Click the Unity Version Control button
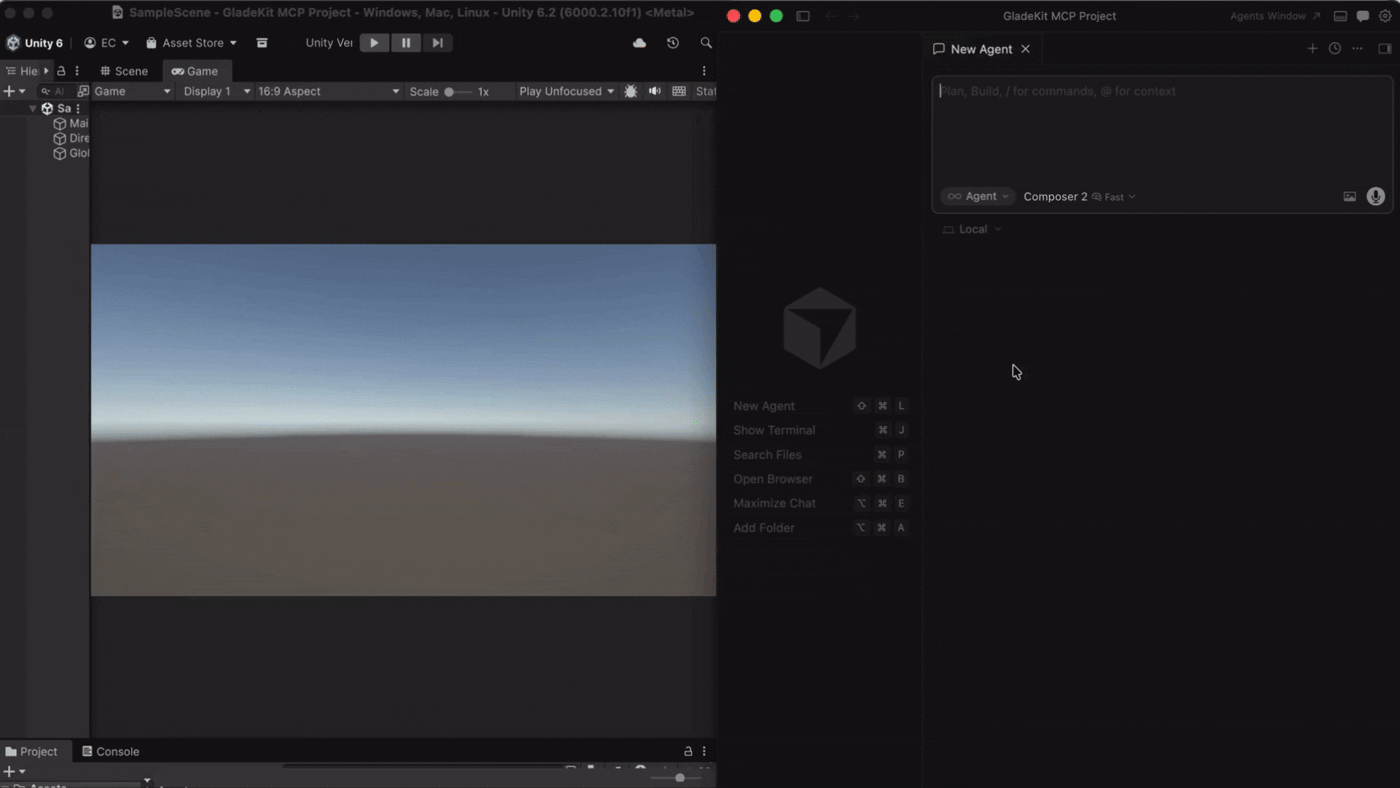Image resolution: width=1400 pixels, height=788 pixels. (329, 43)
